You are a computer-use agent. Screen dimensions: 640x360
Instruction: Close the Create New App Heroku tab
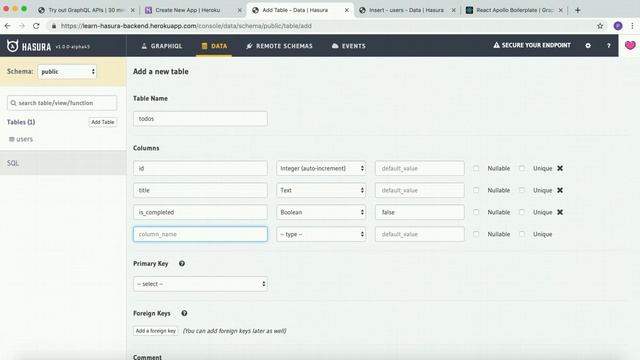pyautogui.click(x=240, y=10)
